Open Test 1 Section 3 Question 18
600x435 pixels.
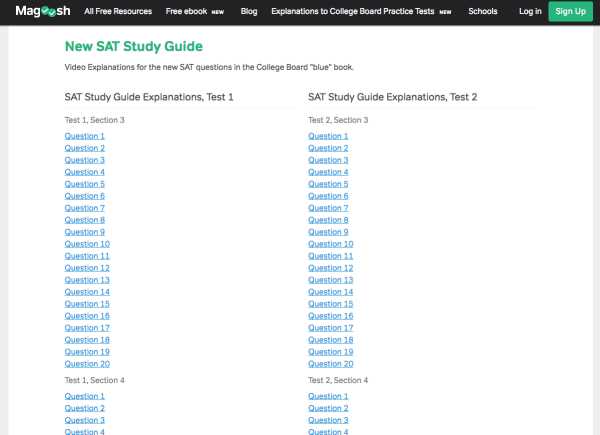87,340
